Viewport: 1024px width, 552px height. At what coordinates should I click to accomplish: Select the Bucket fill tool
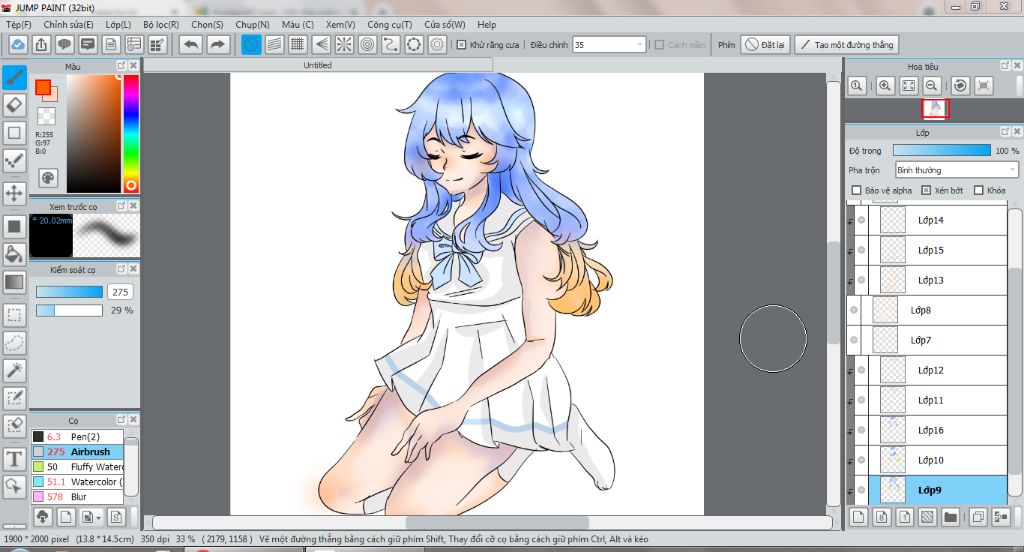point(14,254)
